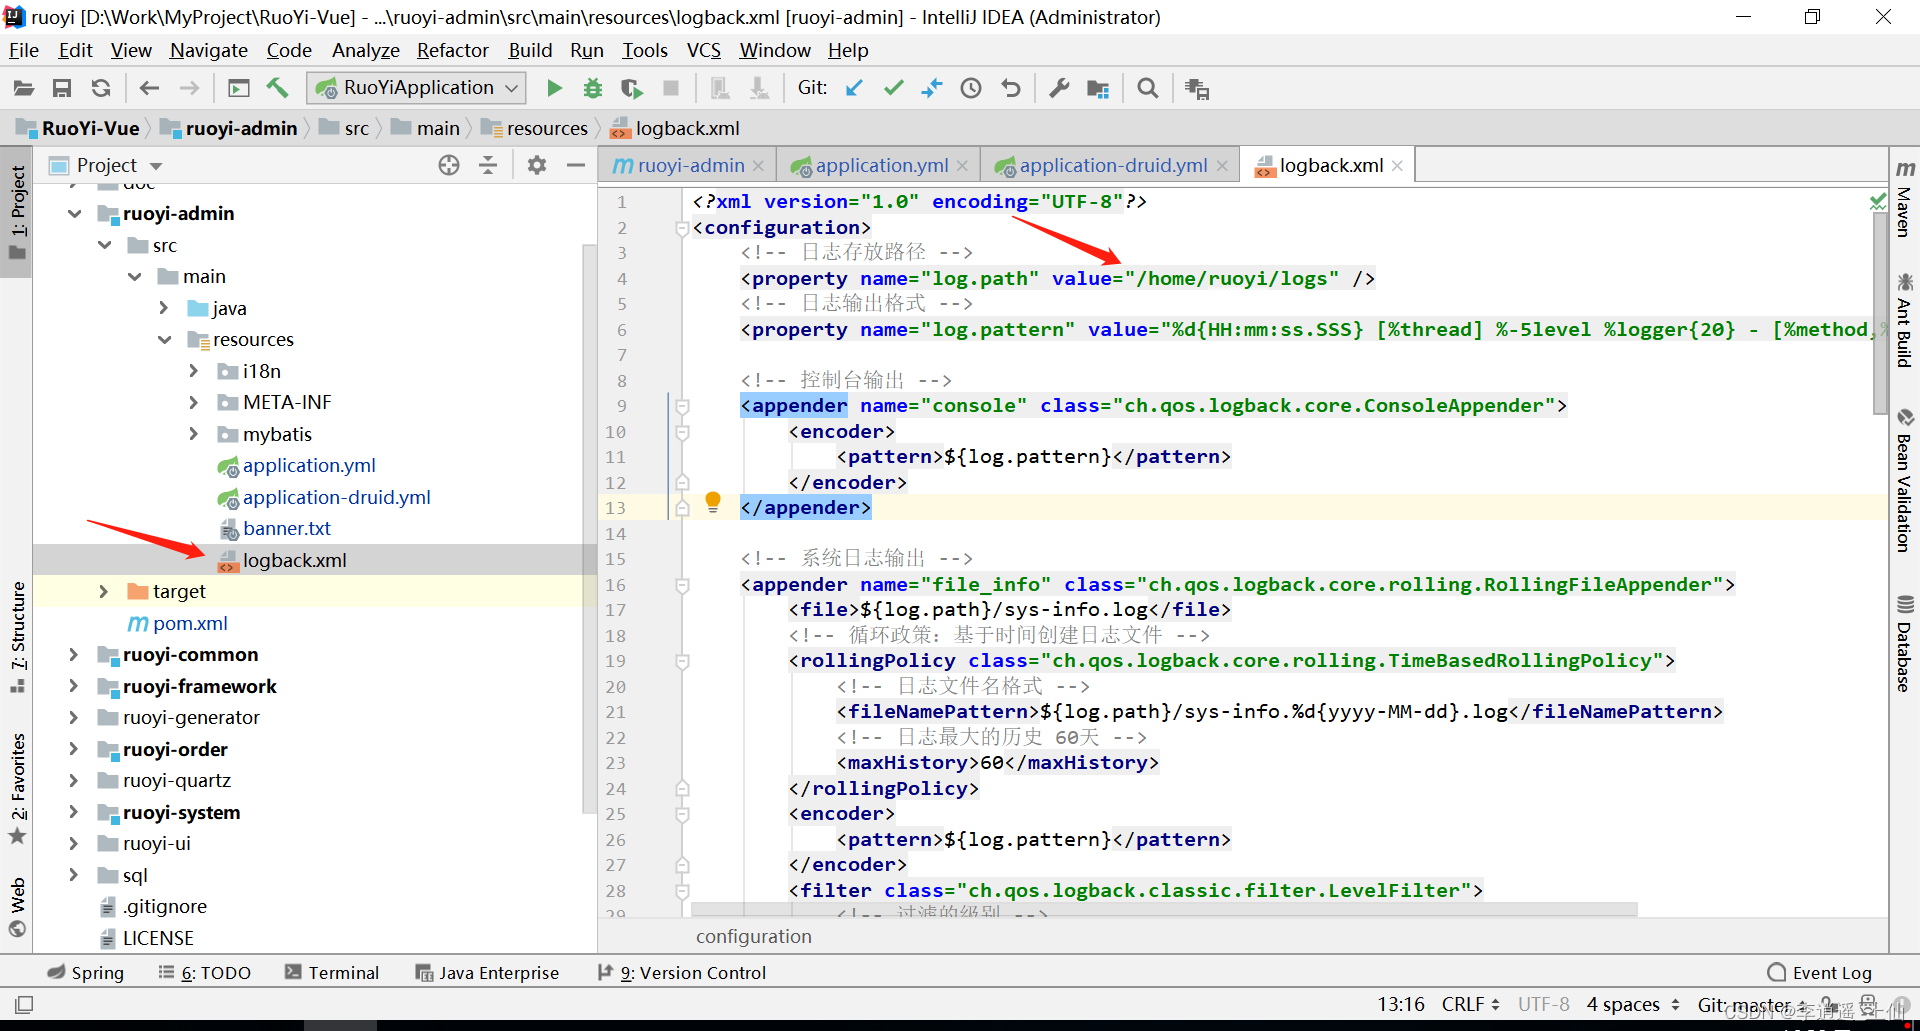
Task: Collapse the src folder node
Action: 105,245
